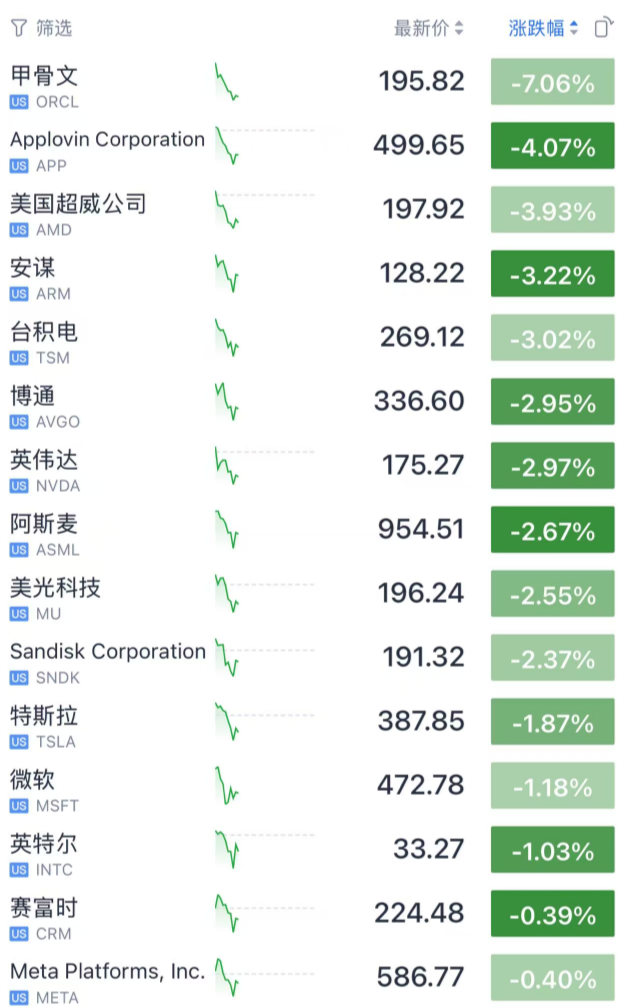Open the 筛选 filter funnel icon
The height and width of the screenshot is (1008, 627).
(x=18, y=28)
